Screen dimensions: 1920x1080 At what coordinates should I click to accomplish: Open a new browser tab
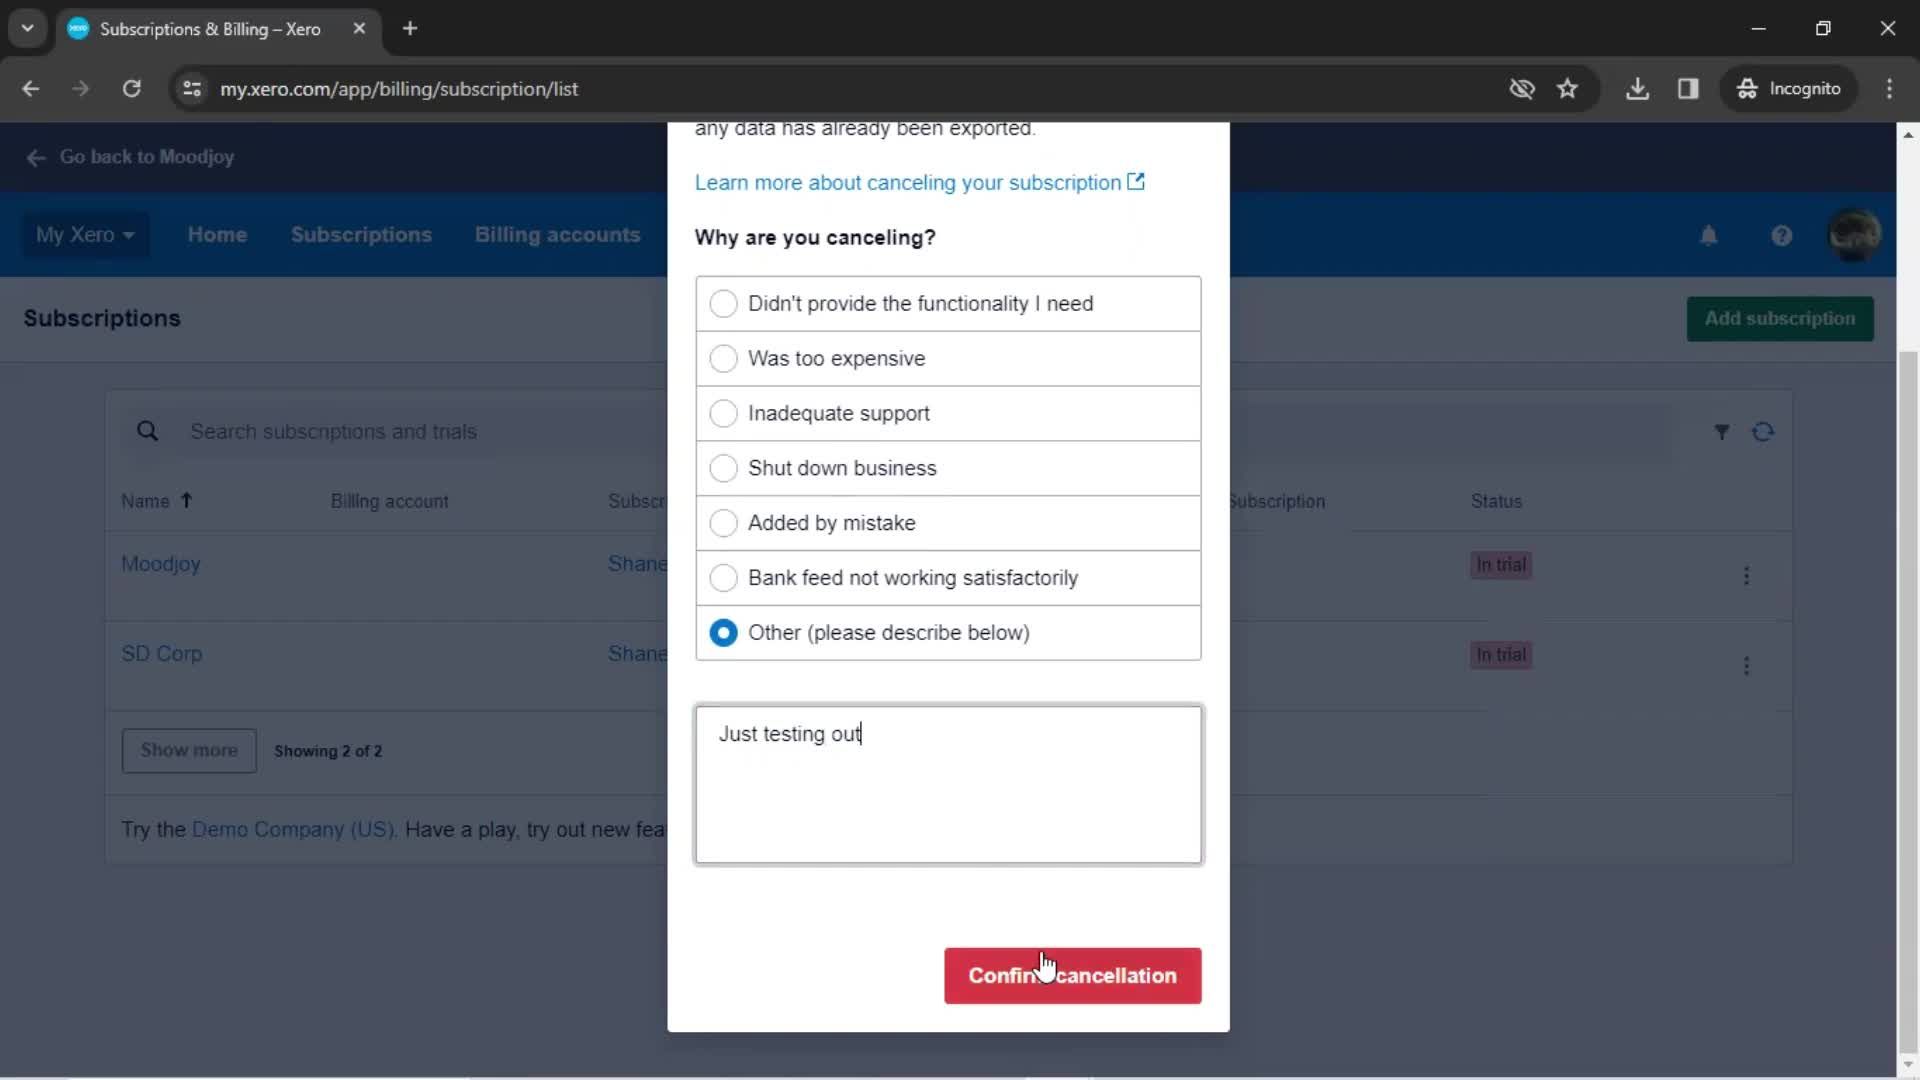pos(410,29)
